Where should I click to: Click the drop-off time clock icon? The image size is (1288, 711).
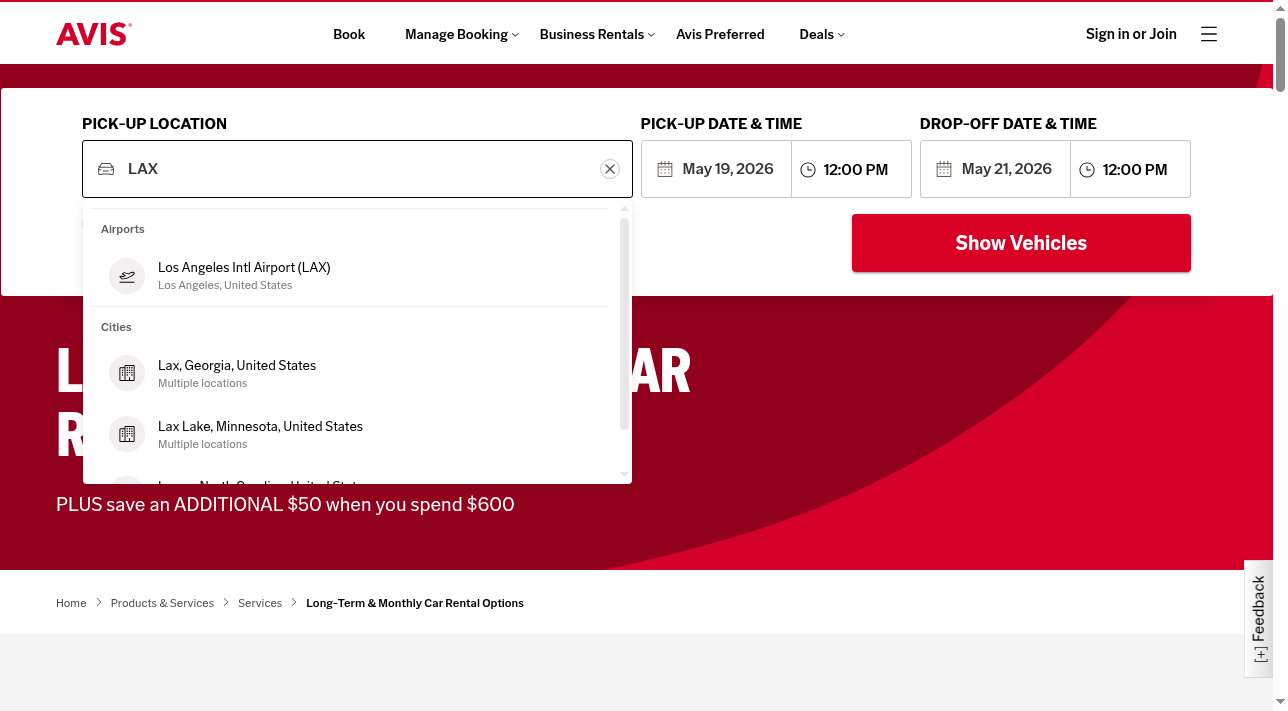[x=1087, y=170]
